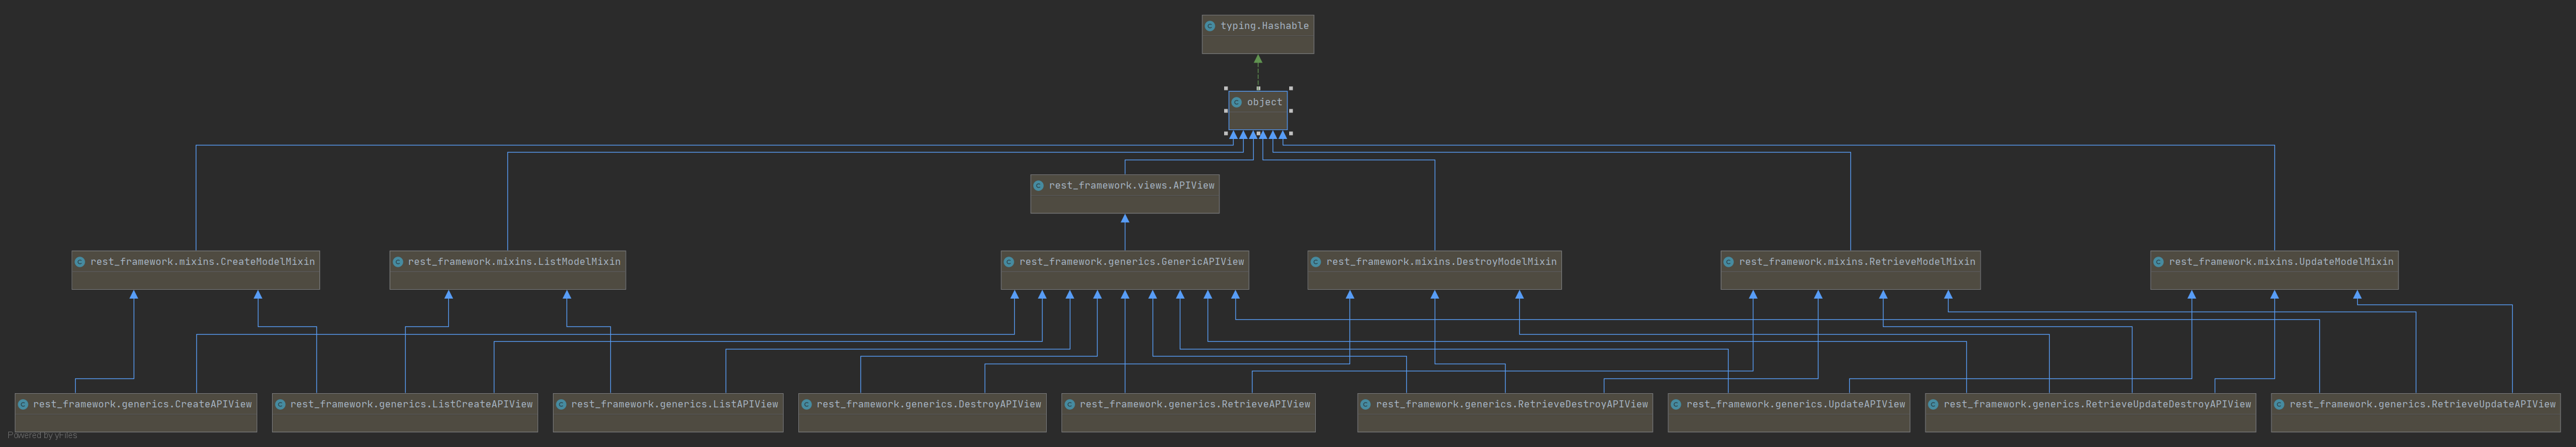Click the class icon of typing.Hashable
The image size is (2576, 447).
click(1210, 26)
